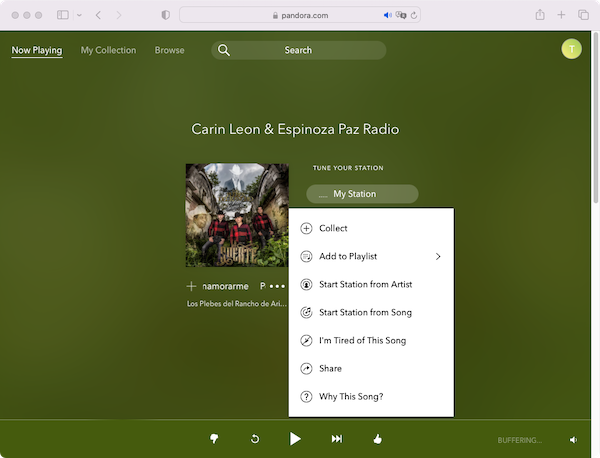Viewport: 600px width, 458px height.
Task: Click the translate icon in address bar
Action: click(401, 15)
